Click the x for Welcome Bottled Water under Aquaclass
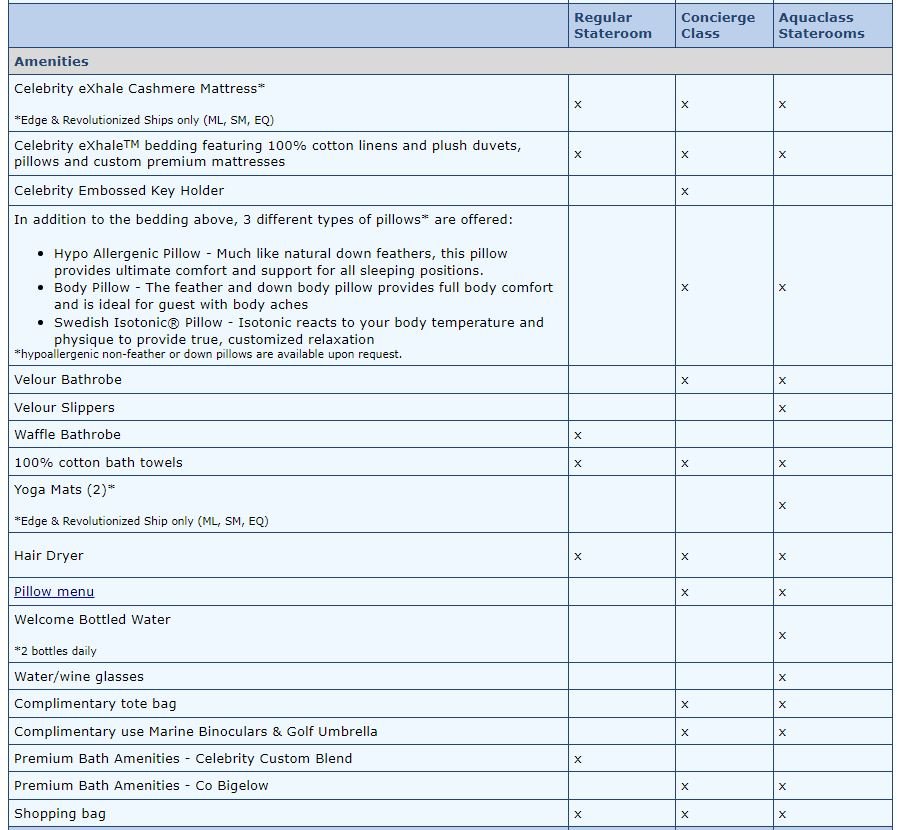This screenshot has height=830, width=897. [x=782, y=636]
